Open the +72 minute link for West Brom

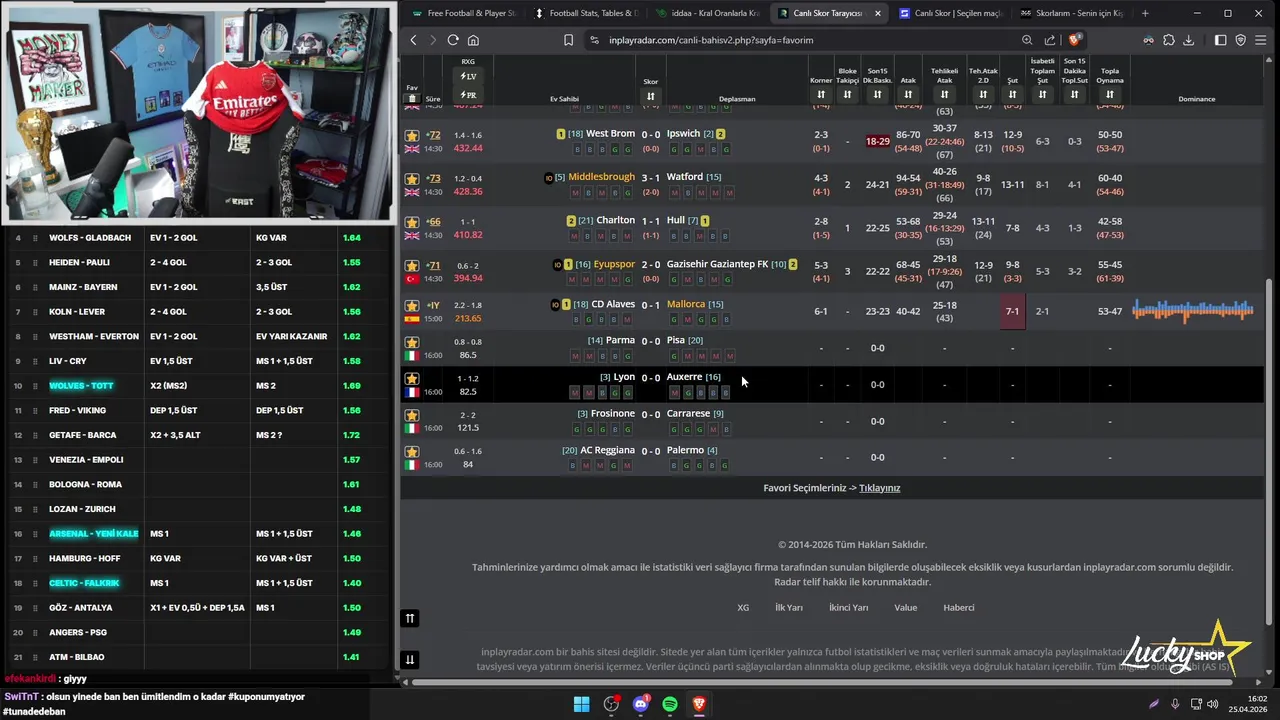click(433, 135)
